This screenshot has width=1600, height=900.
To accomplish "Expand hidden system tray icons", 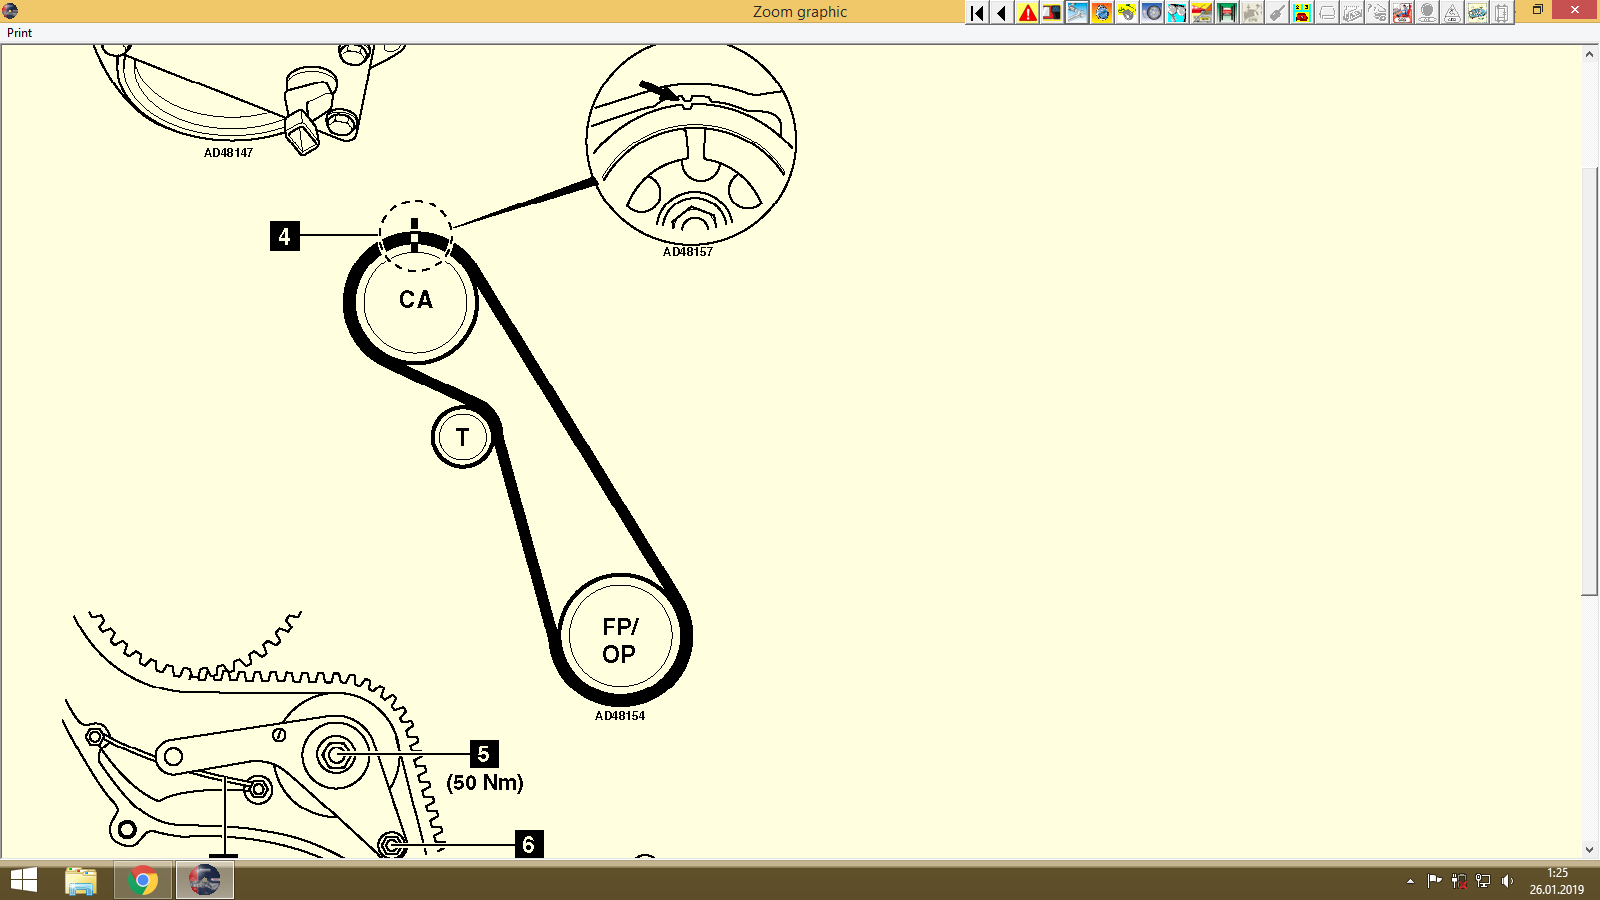I will (x=1408, y=880).
